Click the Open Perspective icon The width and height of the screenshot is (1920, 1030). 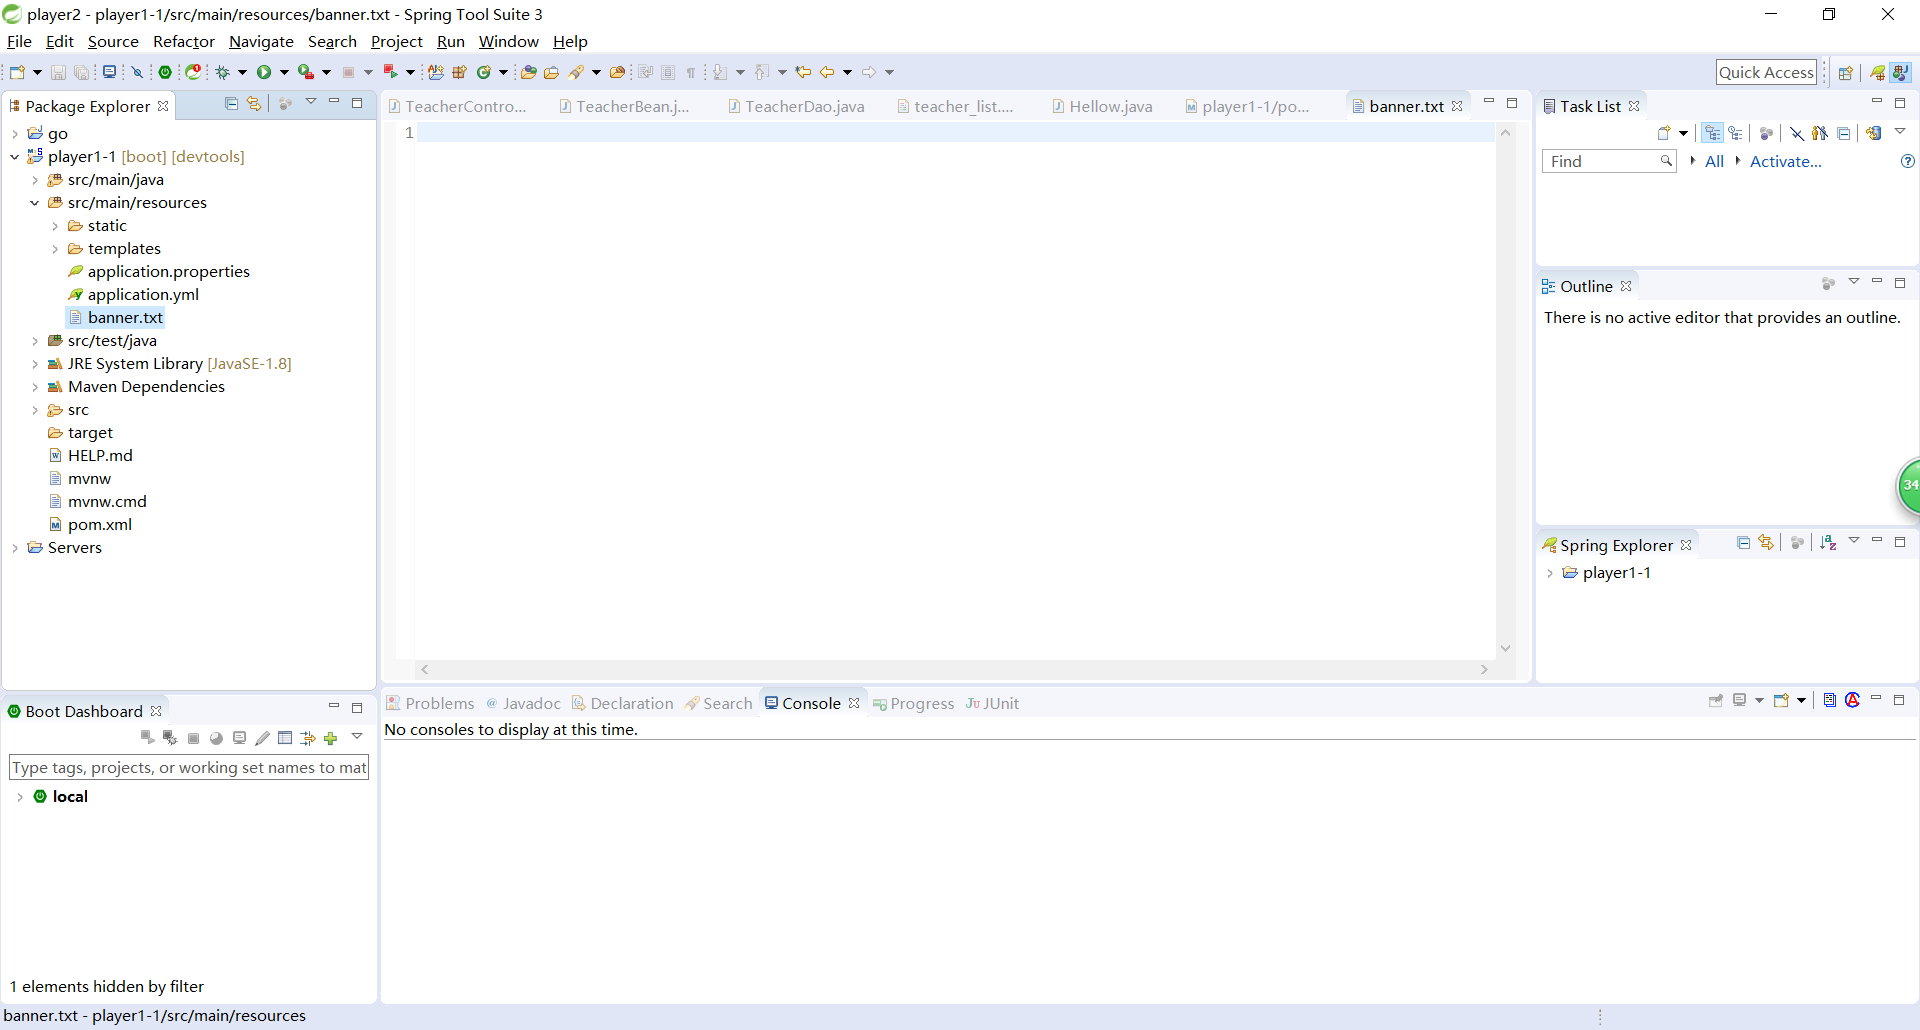tap(1846, 72)
